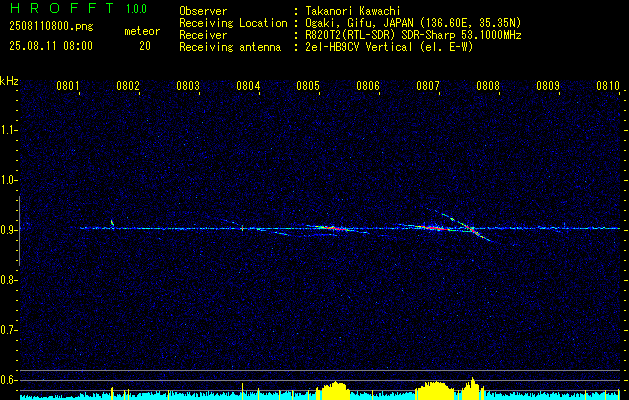Click the small echo spike after 0801
Viewport: 629px width, 400px height.
[112, 223]
